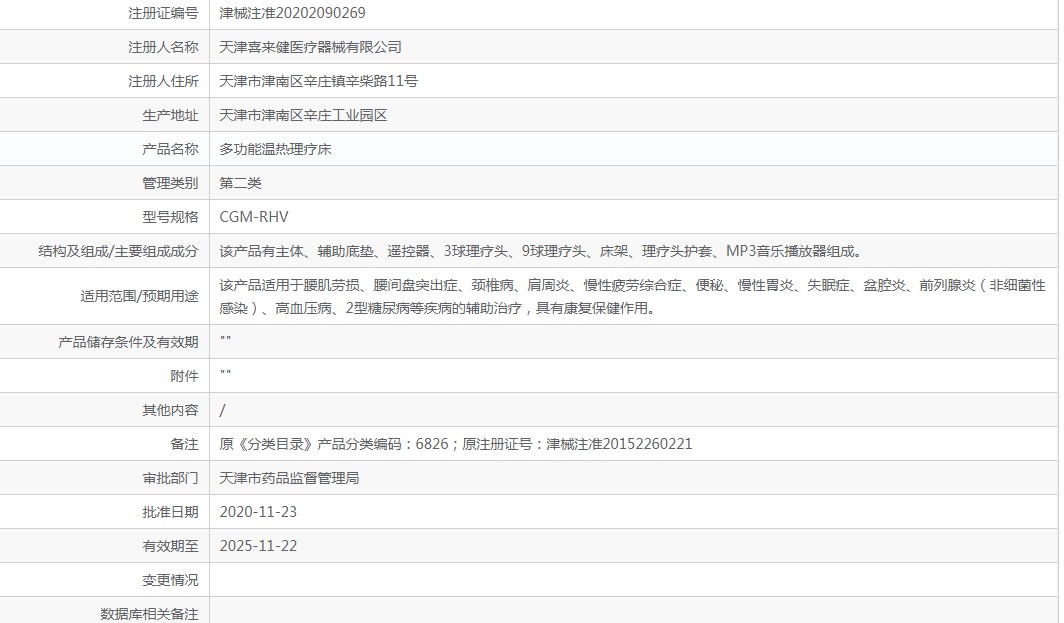Image resolution: width=1064 pixels, height=623 pixels.
Task: Click the slash value in 其他内容 row
Action: click(x=223, y=410)
